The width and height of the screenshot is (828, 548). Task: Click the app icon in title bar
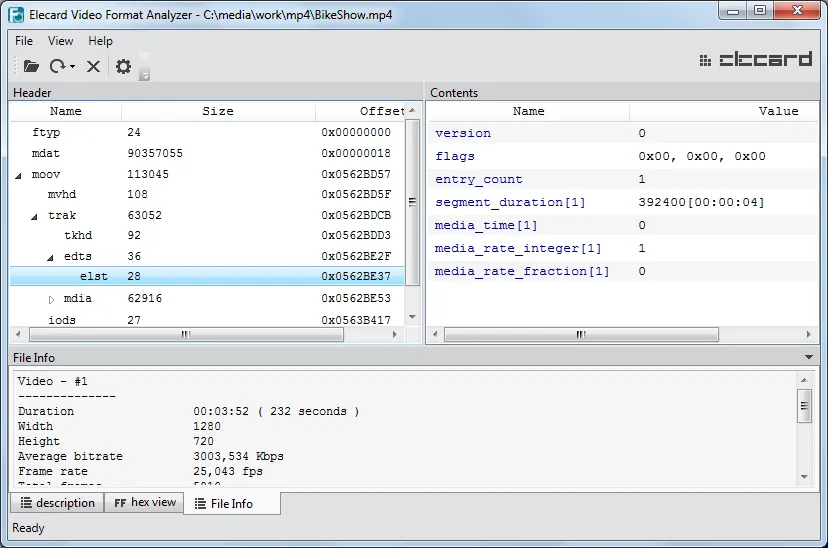tap(16, 14)
